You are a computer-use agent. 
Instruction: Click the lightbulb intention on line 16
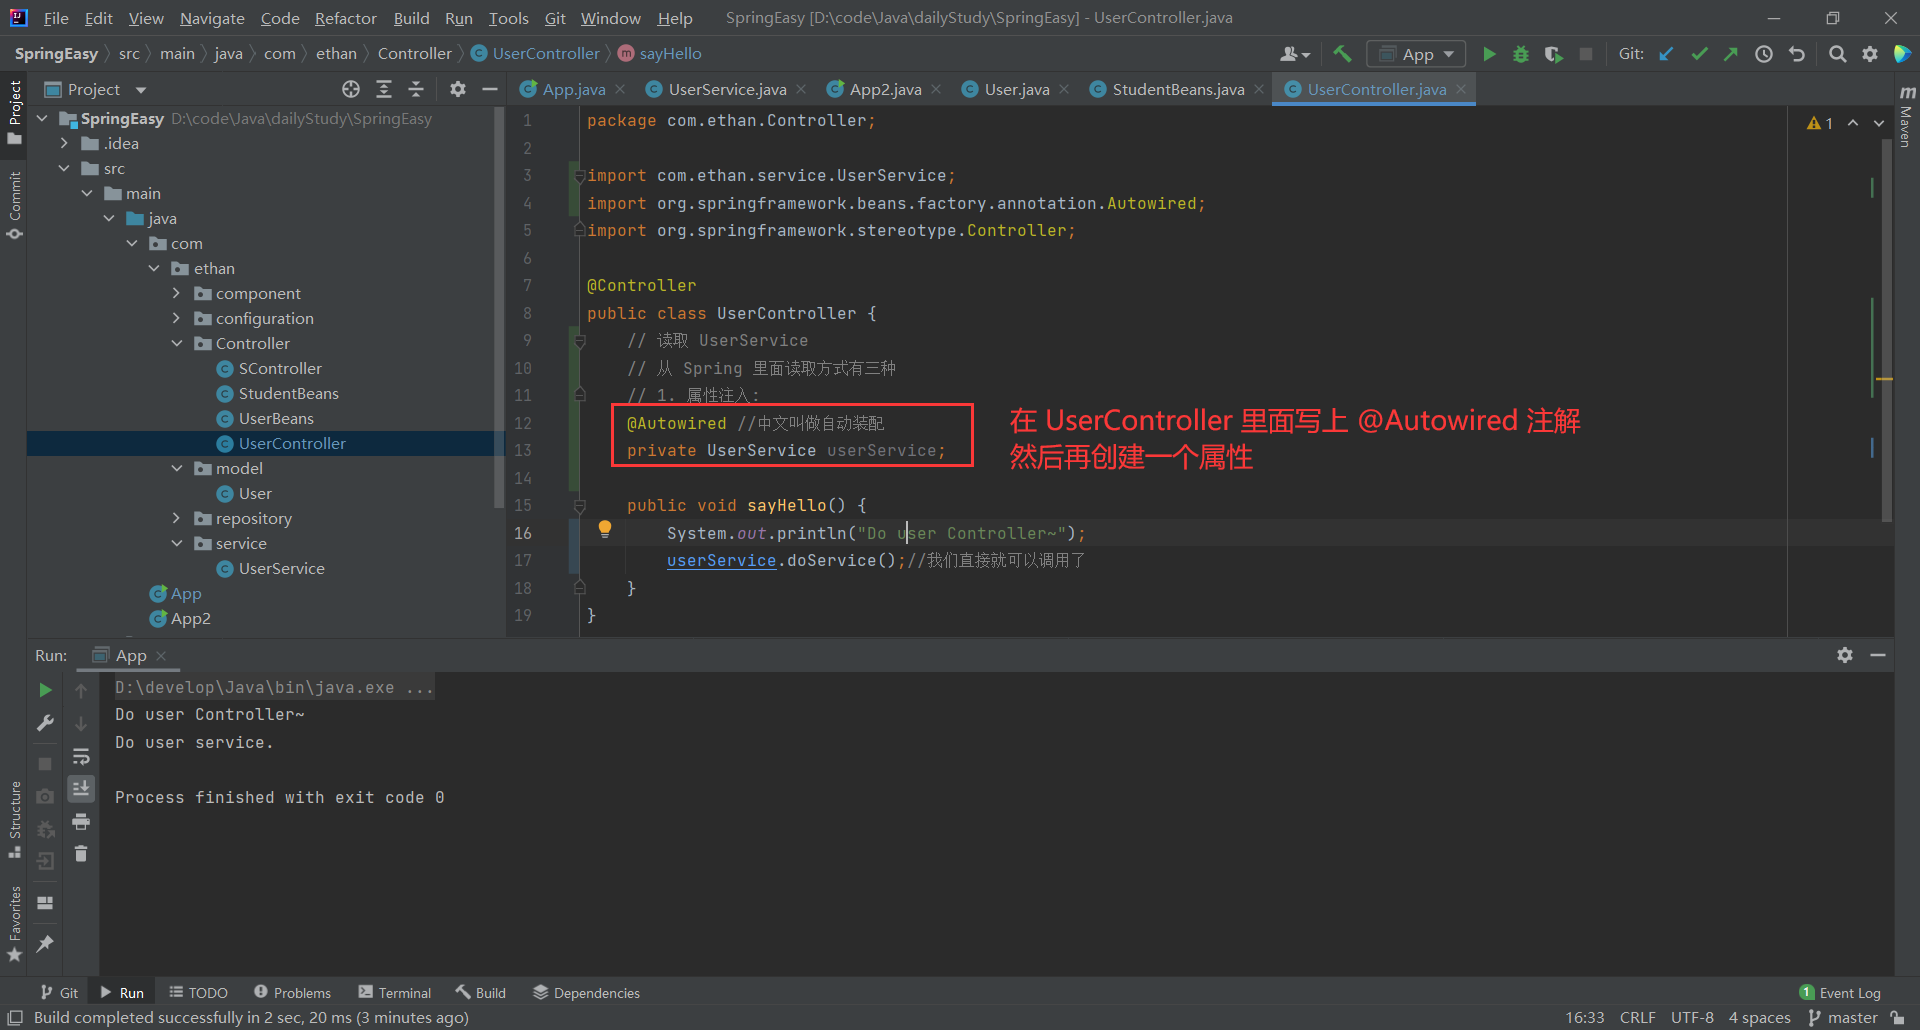pos(605,530)
